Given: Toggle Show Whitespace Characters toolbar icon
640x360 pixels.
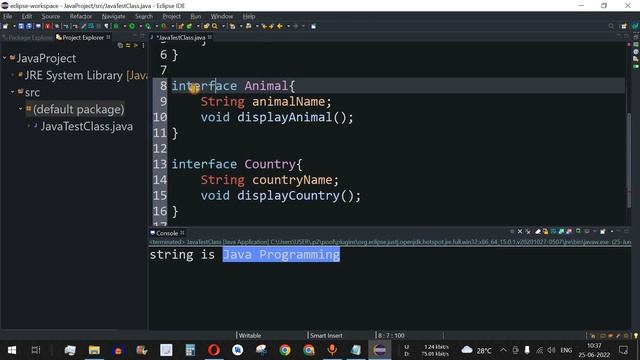Looking at the screenshot, I should (x=107, y=26).
